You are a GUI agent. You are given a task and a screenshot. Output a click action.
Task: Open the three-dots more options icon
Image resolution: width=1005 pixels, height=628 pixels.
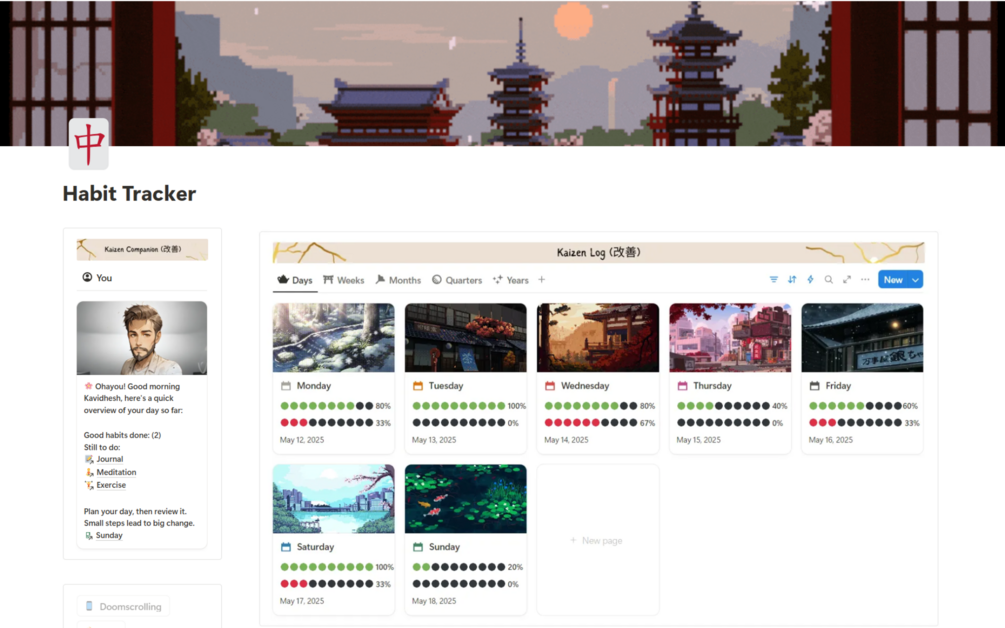[865, 279]
